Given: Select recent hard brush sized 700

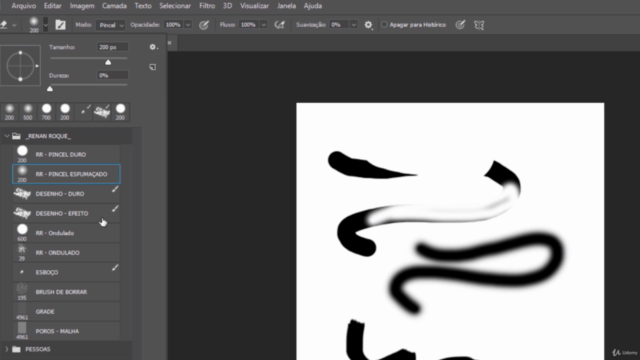Looking at the screenshot, I should pyautogui.click(x=47, y=112).
